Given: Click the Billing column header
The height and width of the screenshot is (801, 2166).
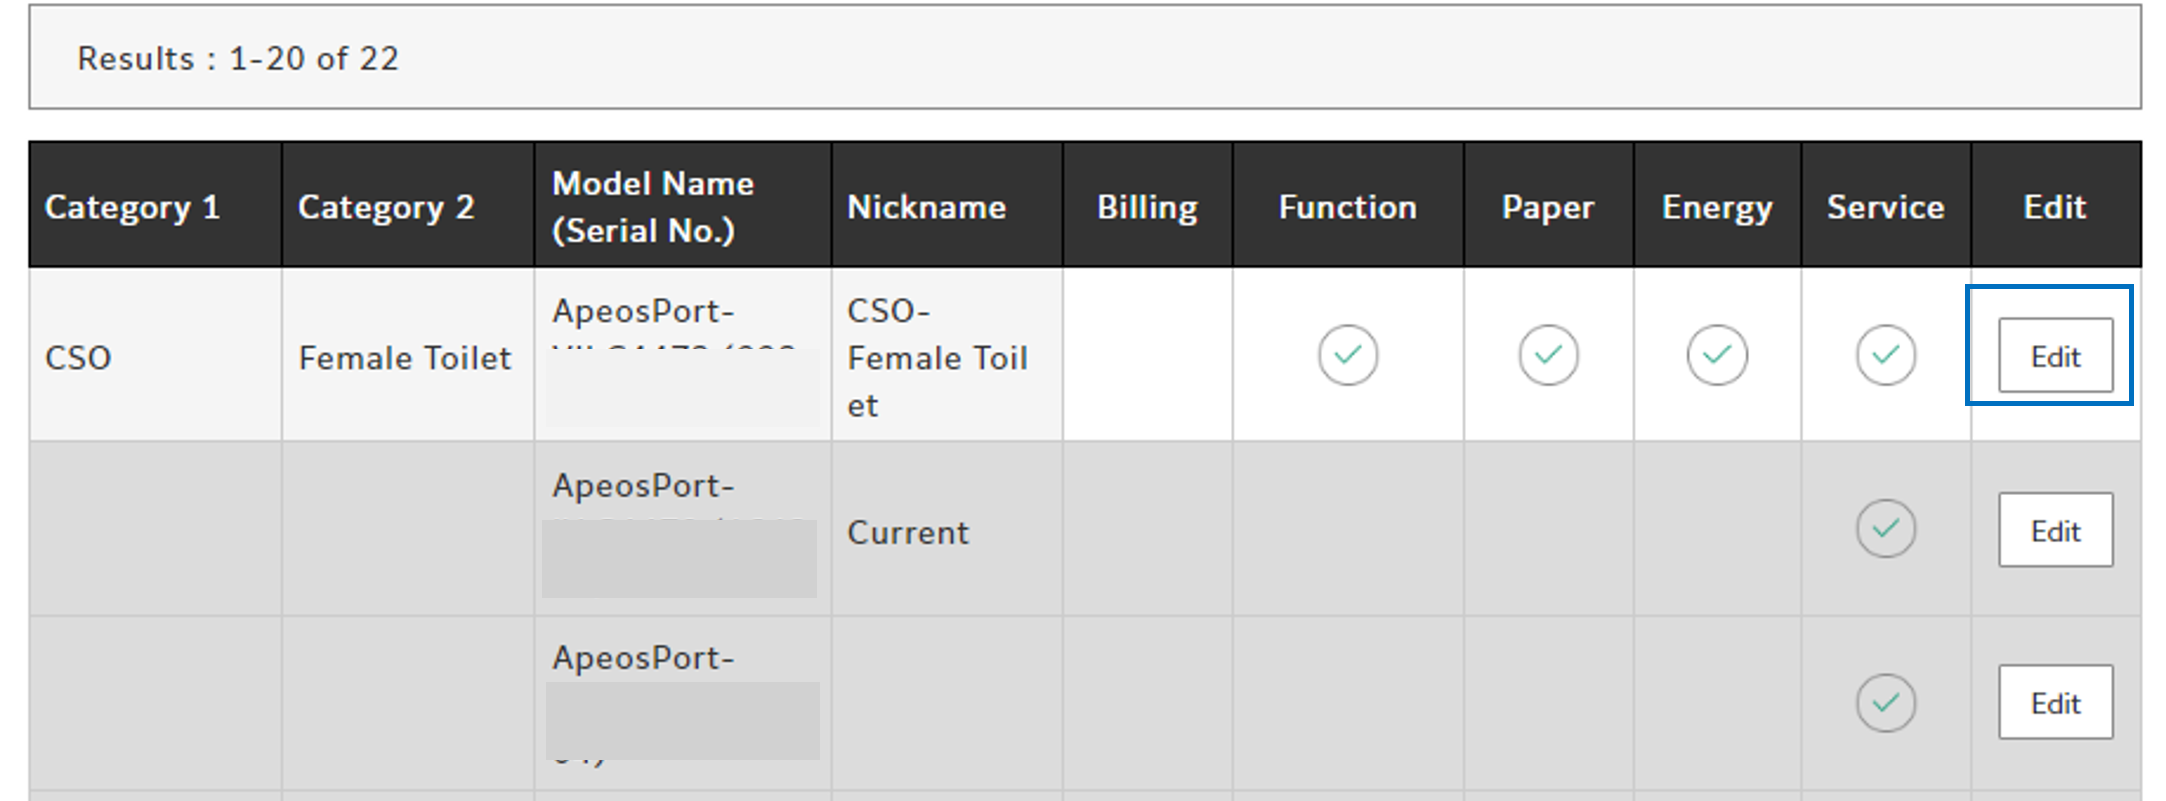Looking at the screenshot, I should pos(1147,207).
